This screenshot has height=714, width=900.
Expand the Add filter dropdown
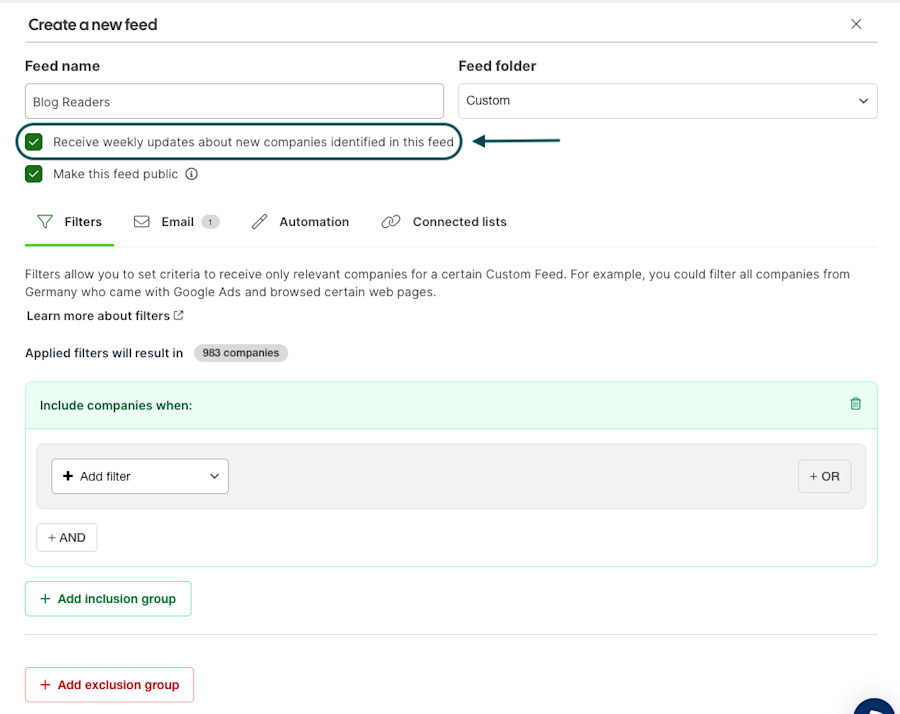point(140,476)
